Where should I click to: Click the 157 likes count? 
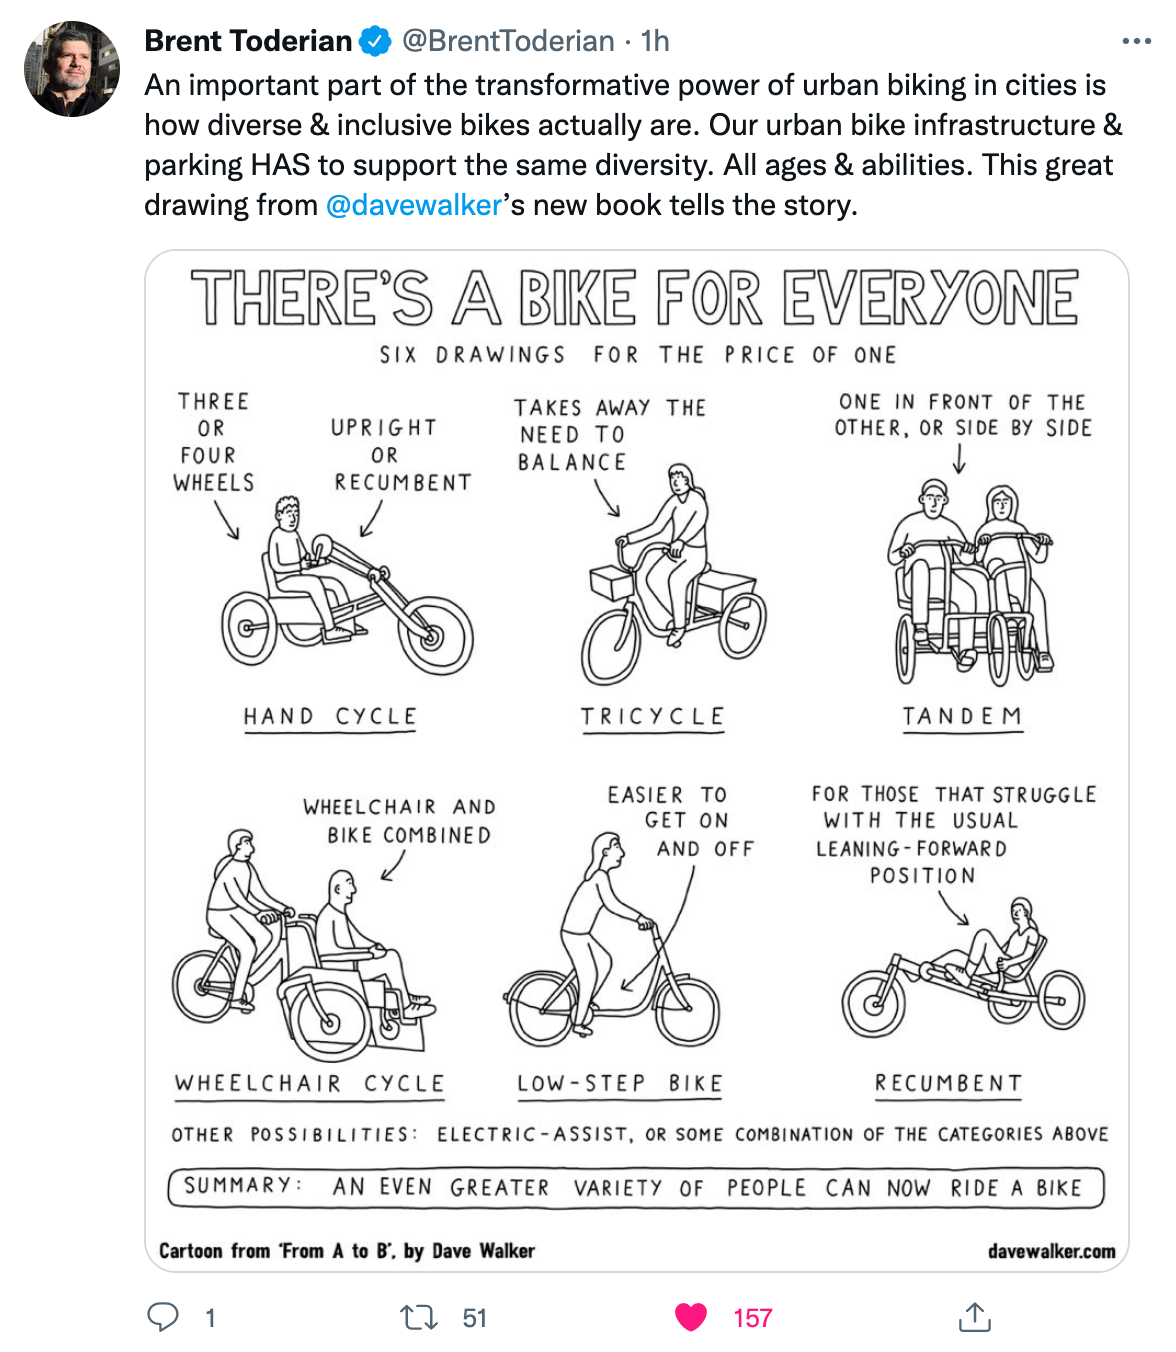pyautogui.click(x=752, y=1318)
